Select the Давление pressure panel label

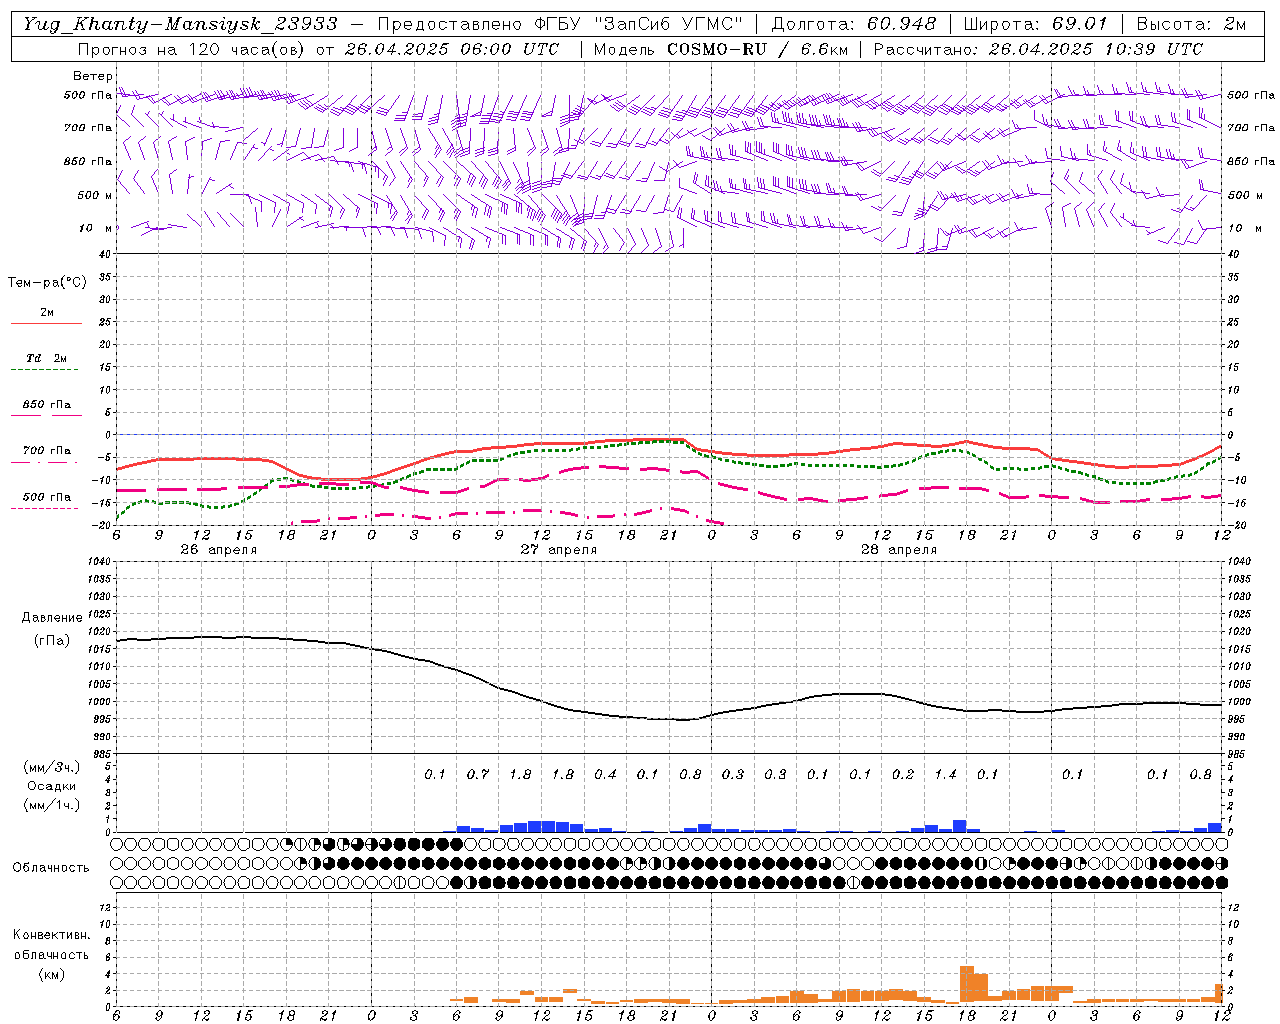click(x=52, y=618)
